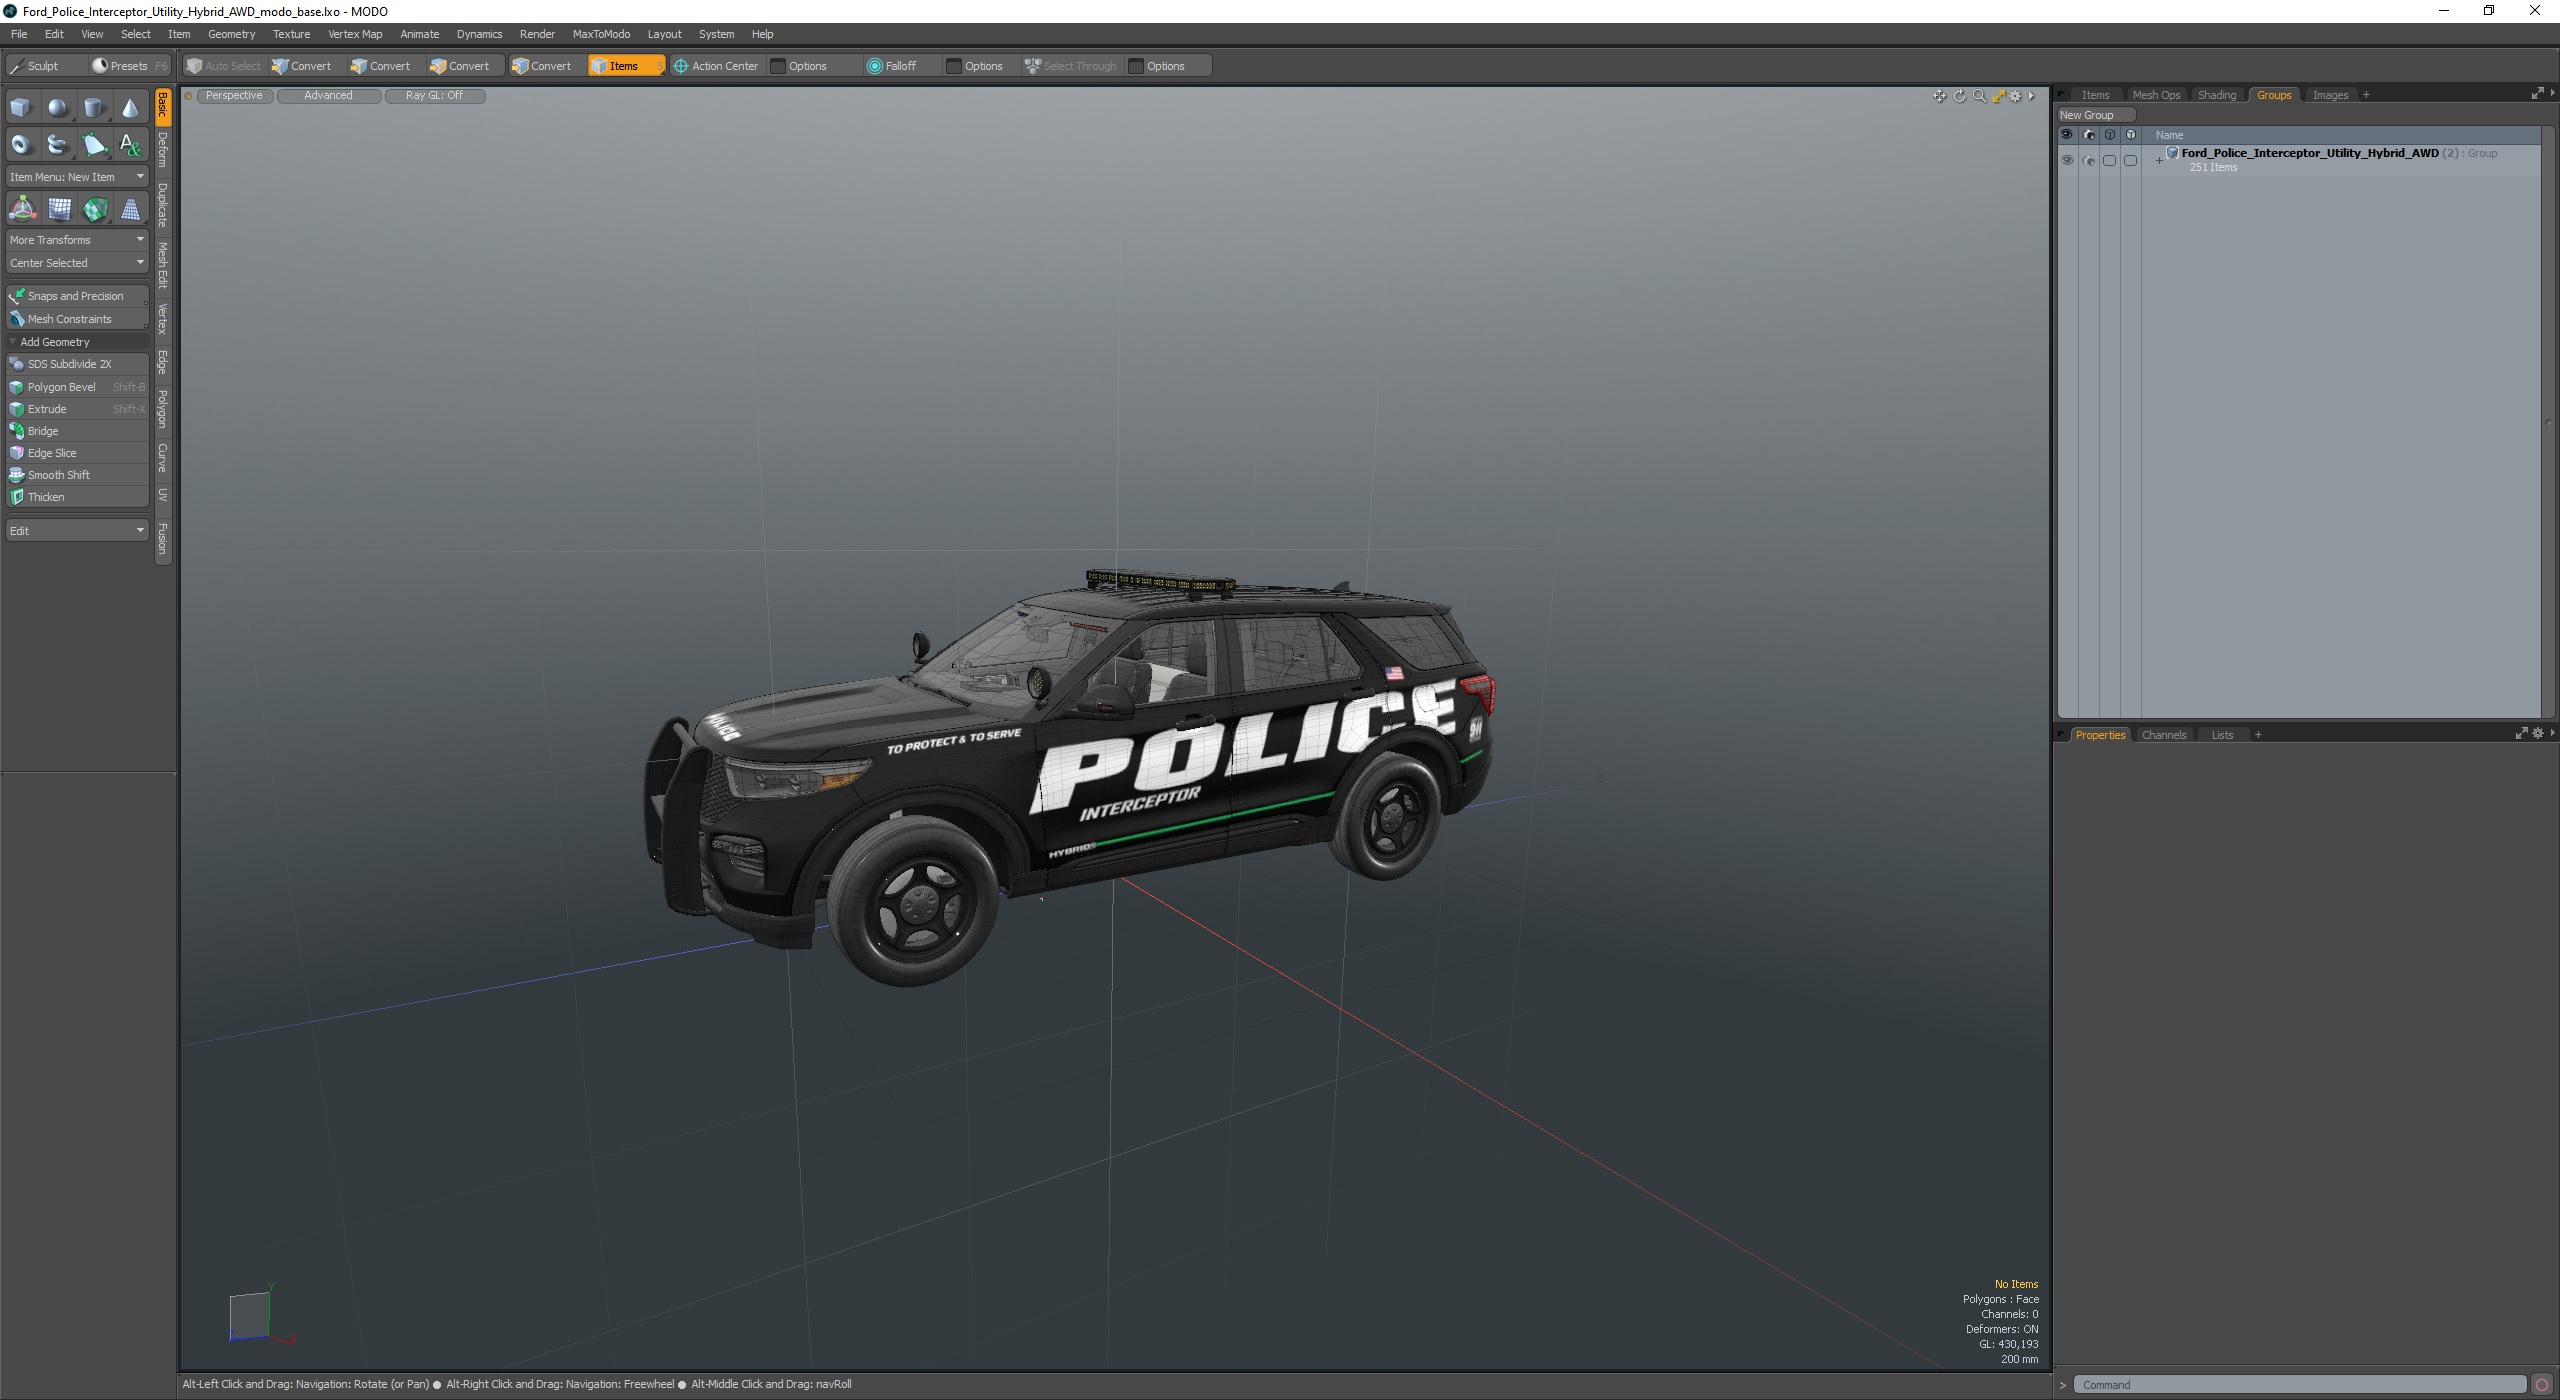The width and height of the screenshot is (2560, 1400).
Task: Select the taper grid tool
Action: (130, 209)
